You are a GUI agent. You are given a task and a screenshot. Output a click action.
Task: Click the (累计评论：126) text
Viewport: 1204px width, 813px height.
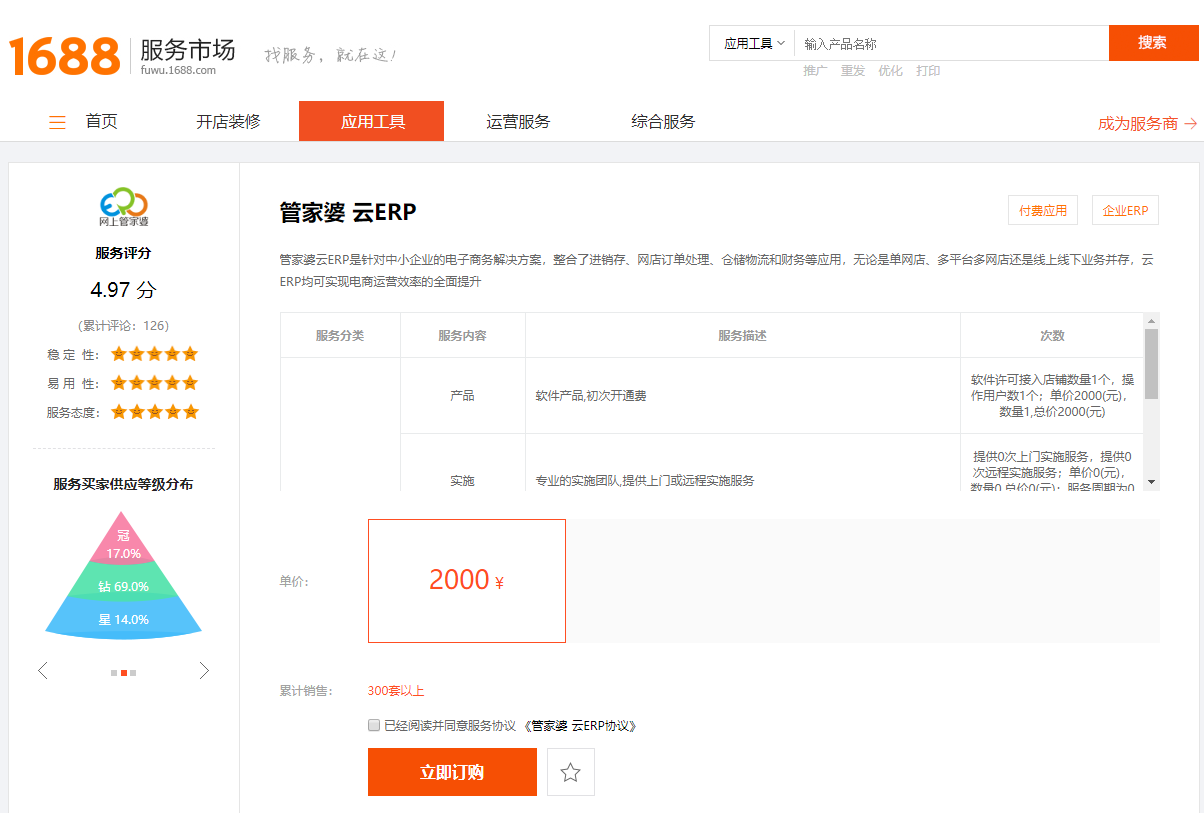[124, 326]
